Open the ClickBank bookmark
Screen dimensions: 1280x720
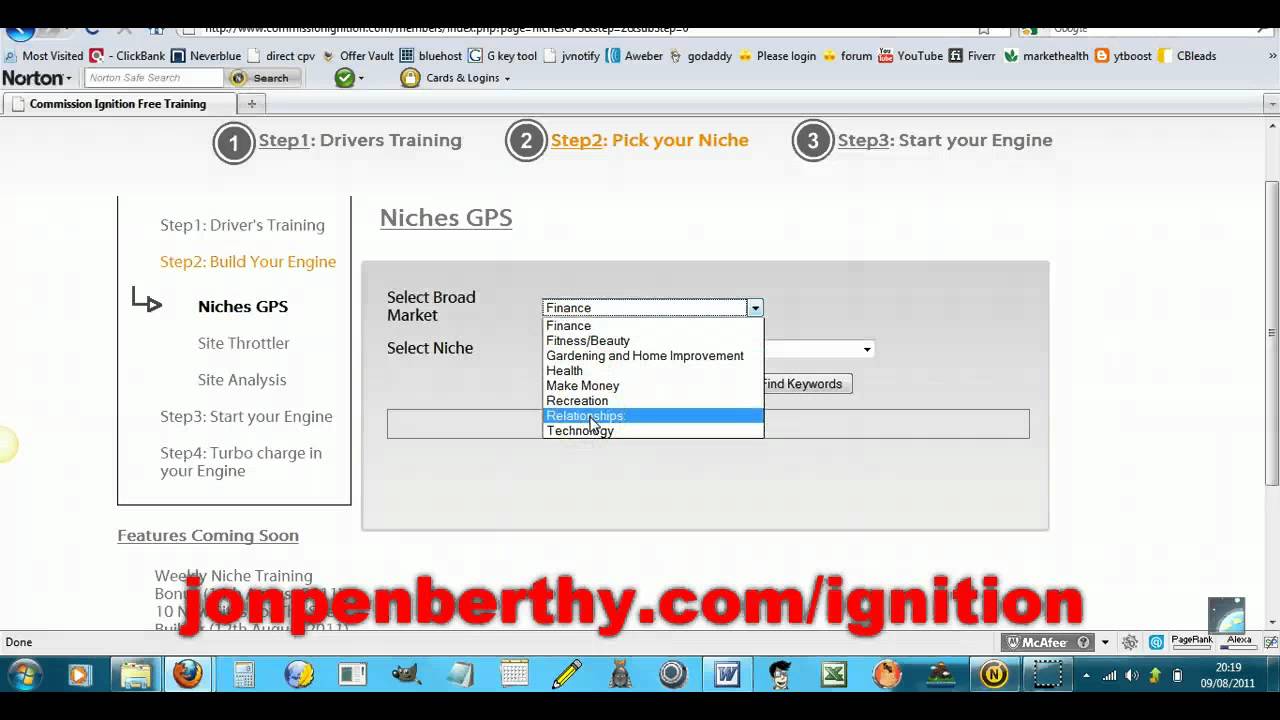[x=127, y=56]
